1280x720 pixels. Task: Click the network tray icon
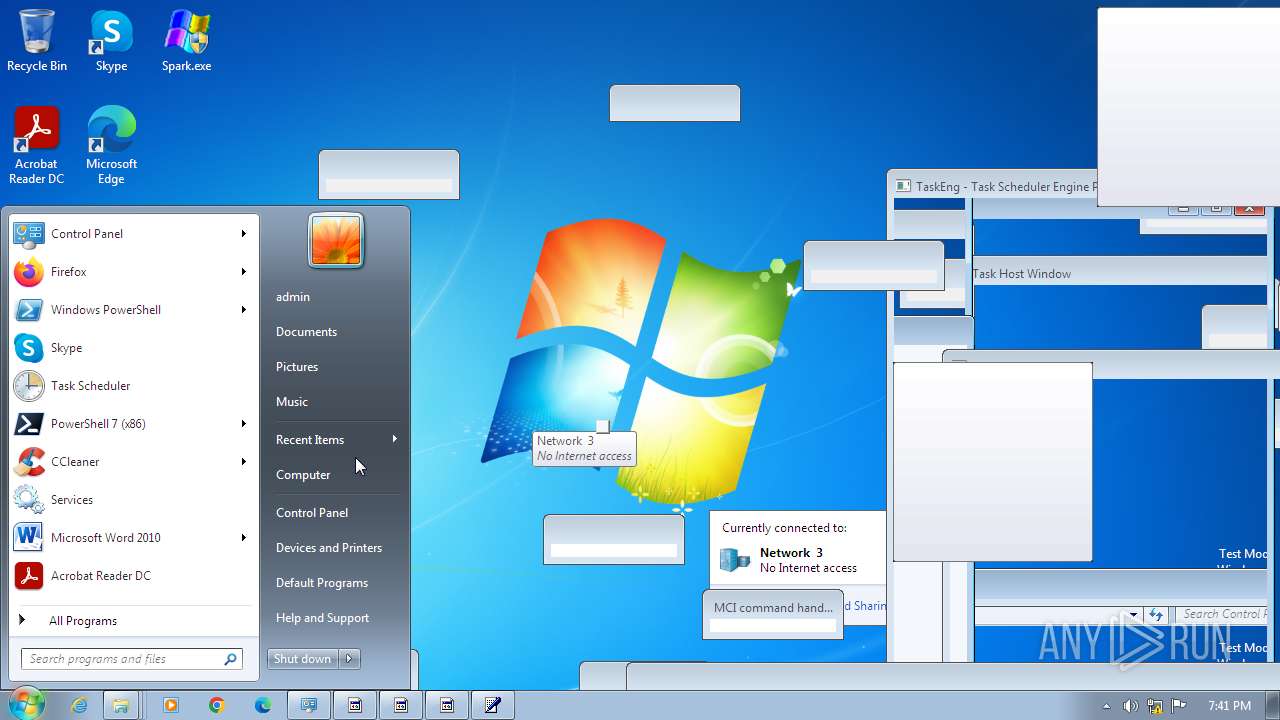(x=1155, y=706)
